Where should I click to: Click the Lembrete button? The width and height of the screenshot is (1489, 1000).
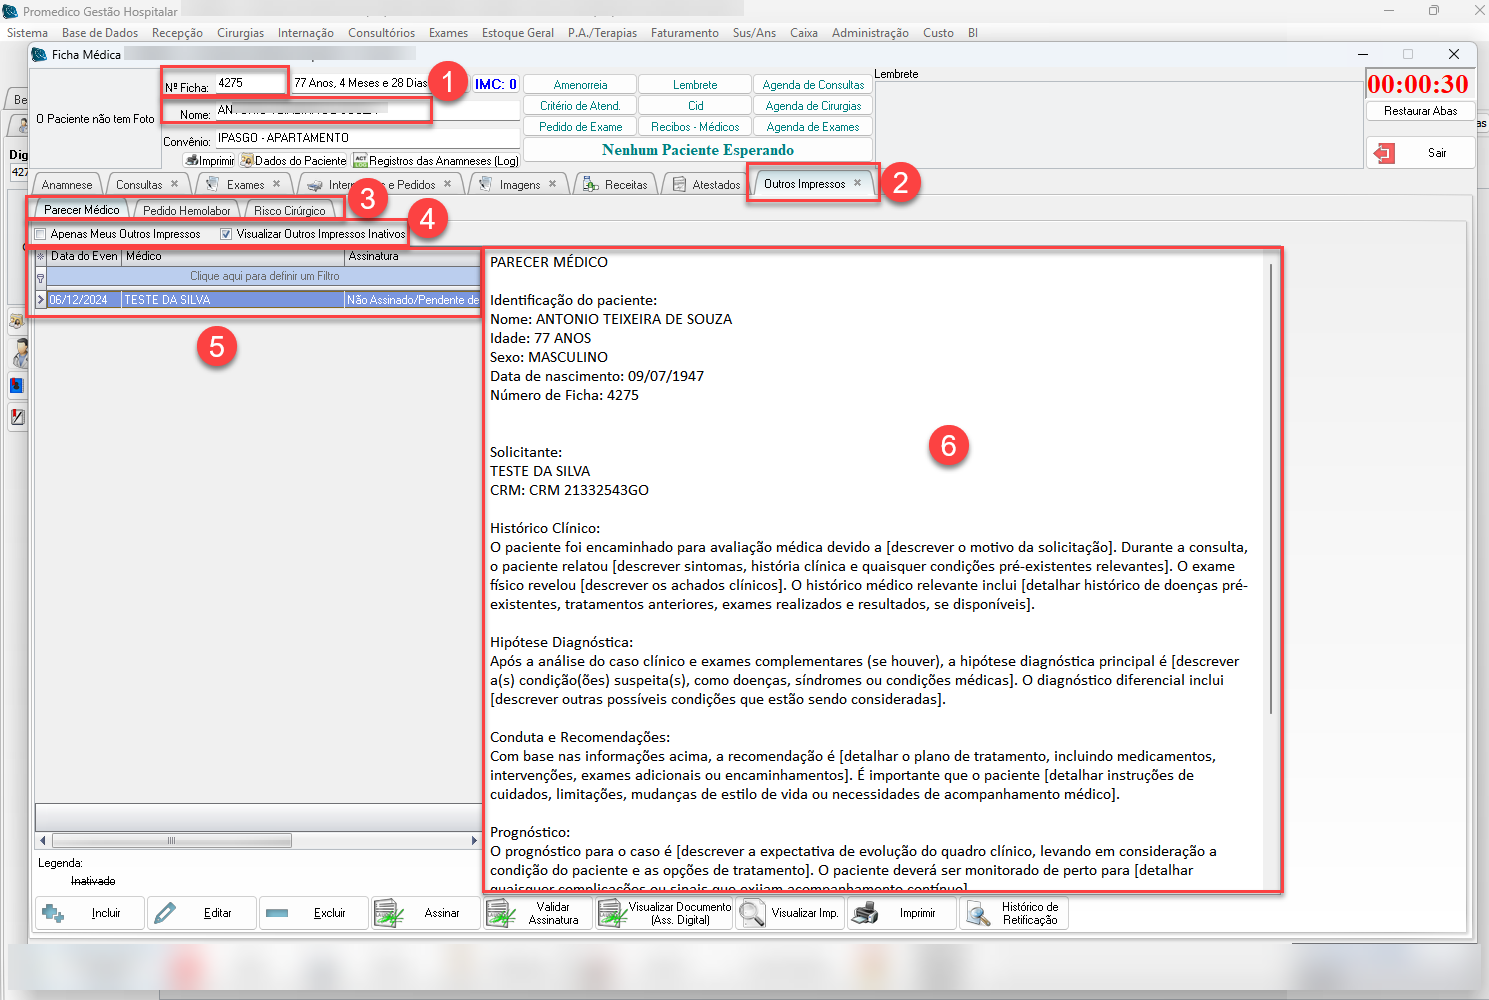tap(695, 85)
